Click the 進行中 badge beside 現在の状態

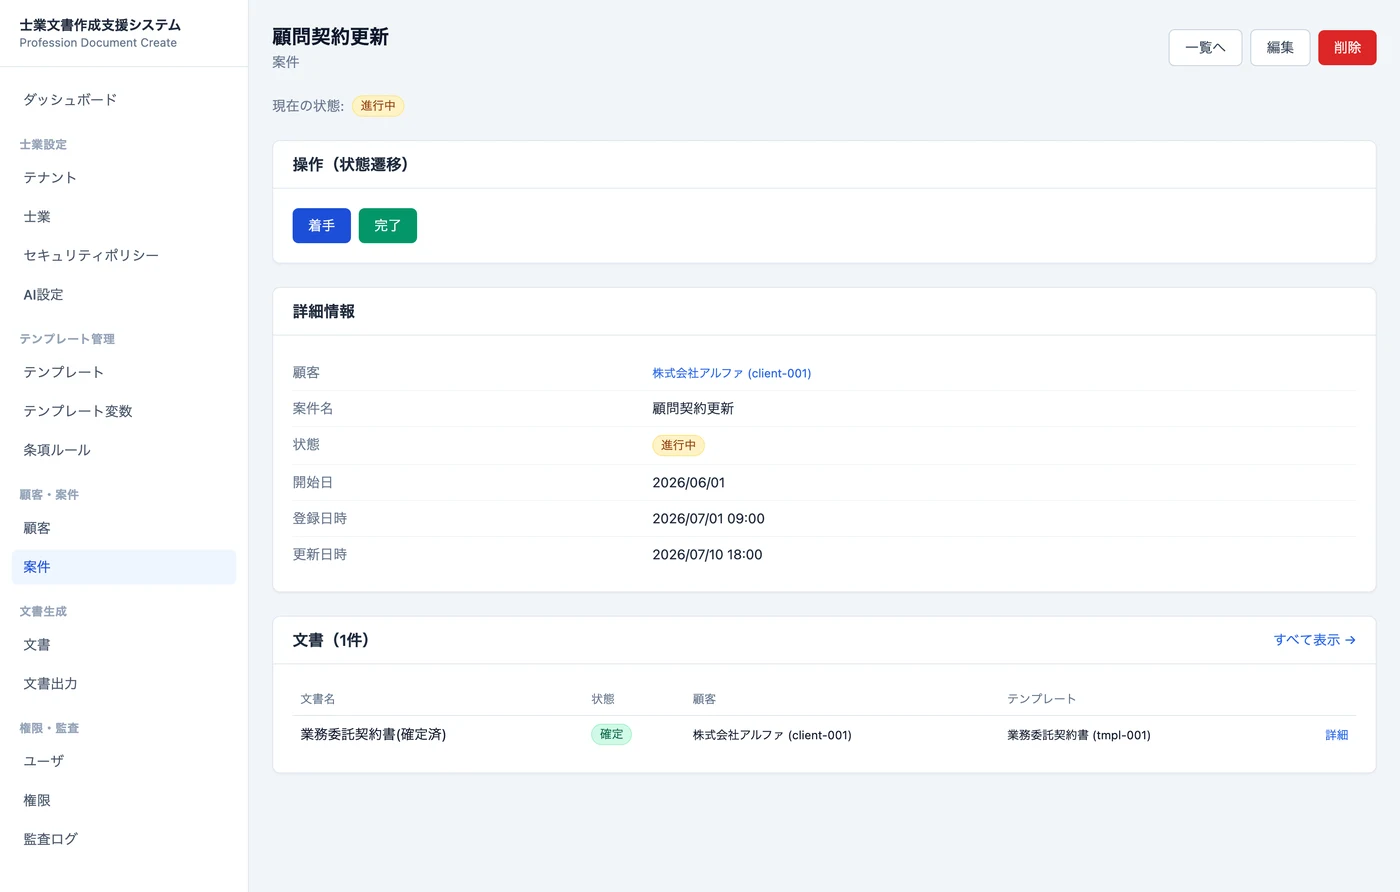pyautogui.click(x=378, y=106)
